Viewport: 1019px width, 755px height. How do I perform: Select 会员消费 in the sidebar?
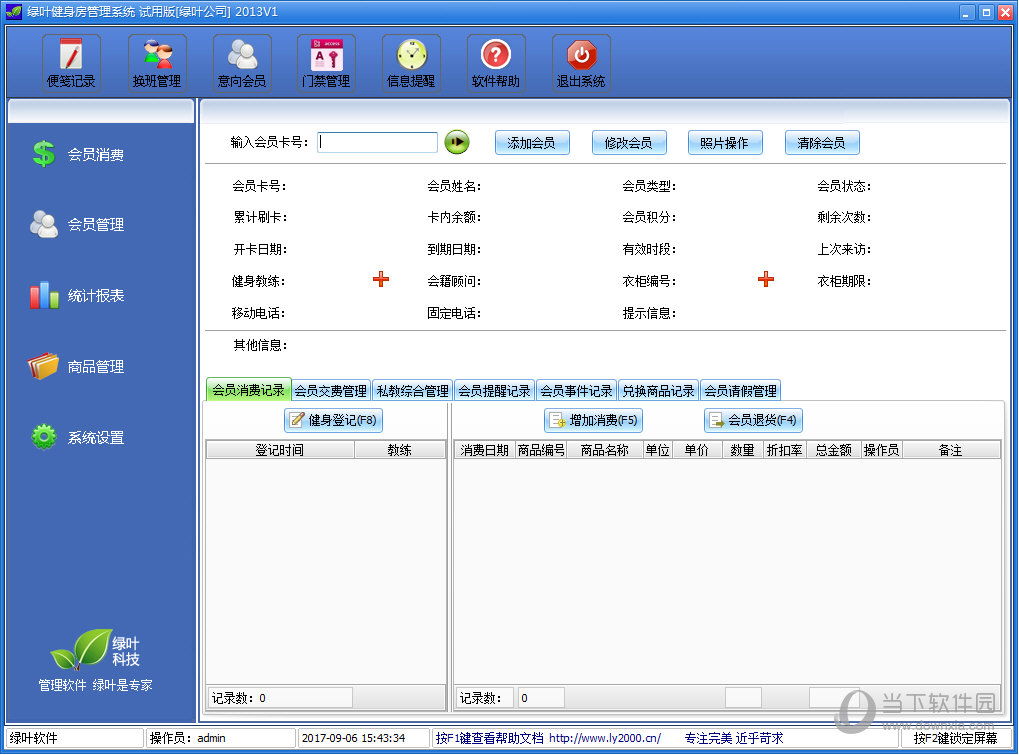95,155
